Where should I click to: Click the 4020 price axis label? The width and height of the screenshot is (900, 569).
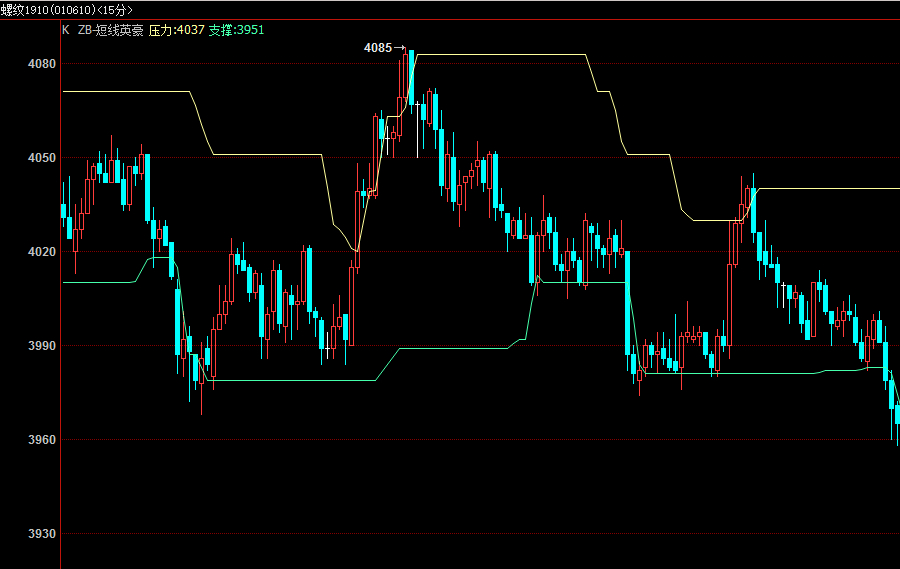[42, 251]
